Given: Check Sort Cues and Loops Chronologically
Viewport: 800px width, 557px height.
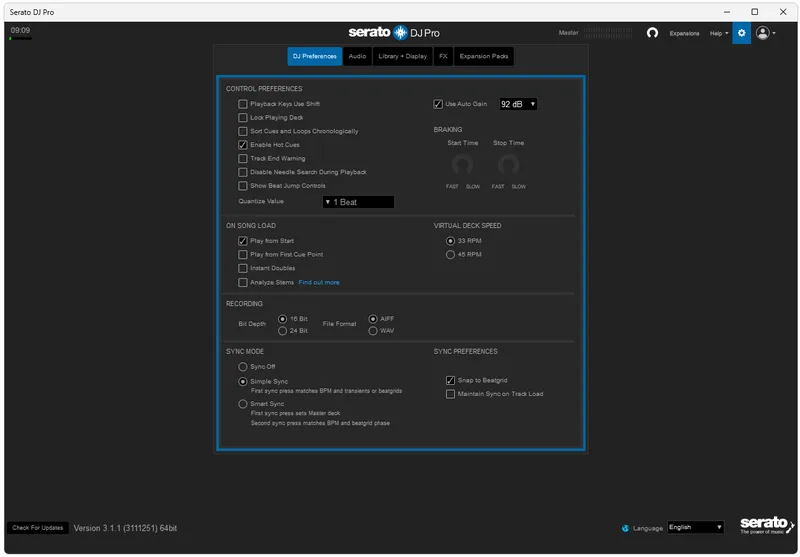Looking at the screenshot, I should click(243, 132).
